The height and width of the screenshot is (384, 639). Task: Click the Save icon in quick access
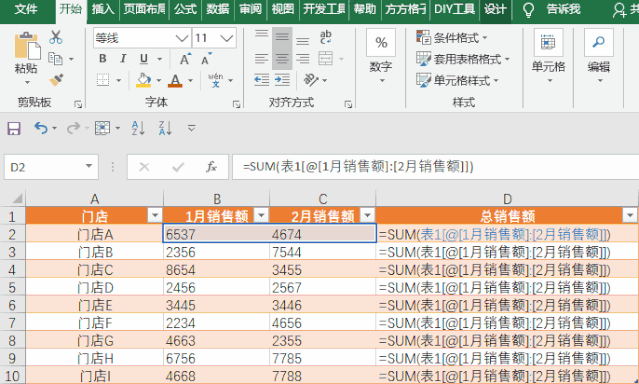click(x=14, y=128)
